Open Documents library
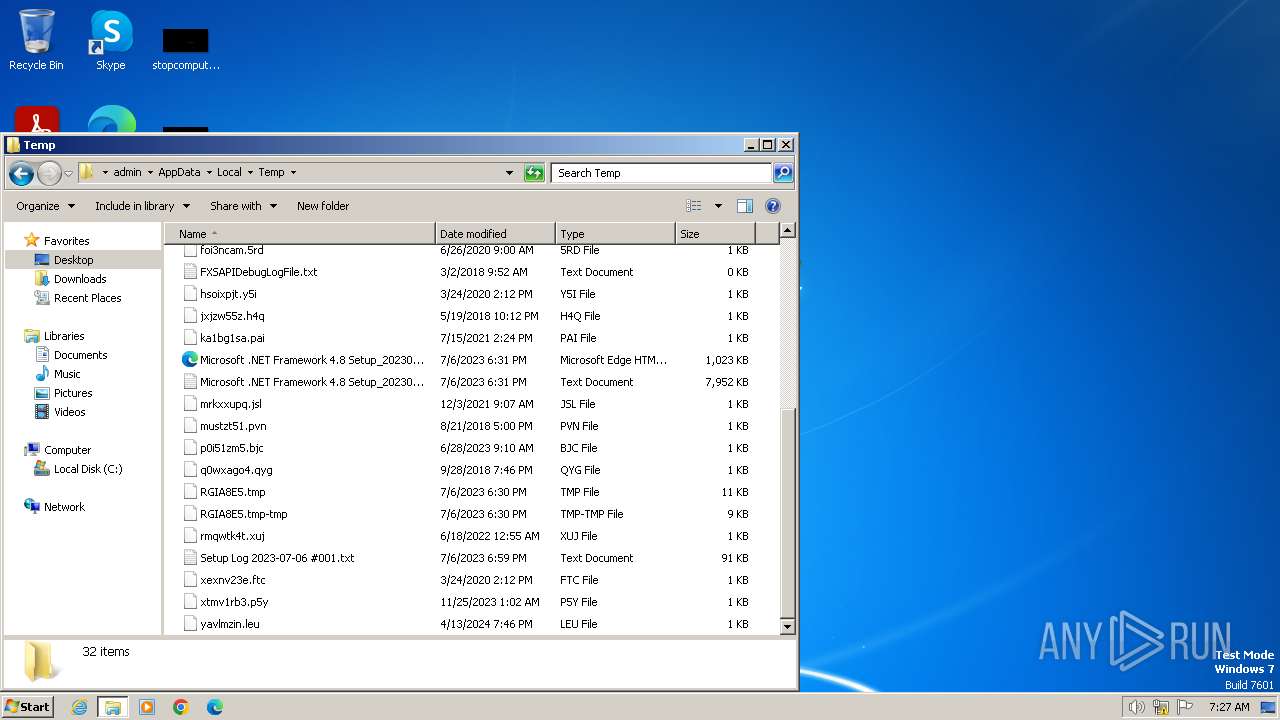 80,355
